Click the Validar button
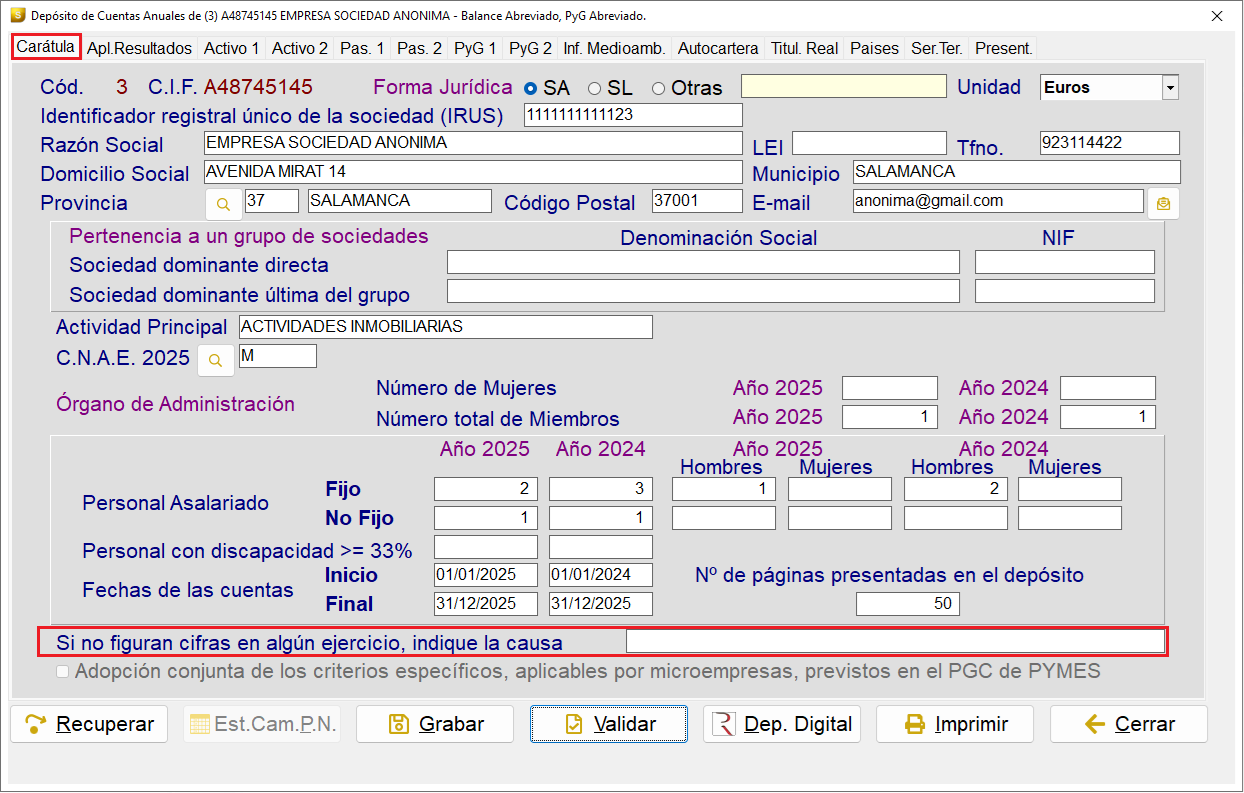This screenshot has width=1244, height=793. click(x=609, y=724)
